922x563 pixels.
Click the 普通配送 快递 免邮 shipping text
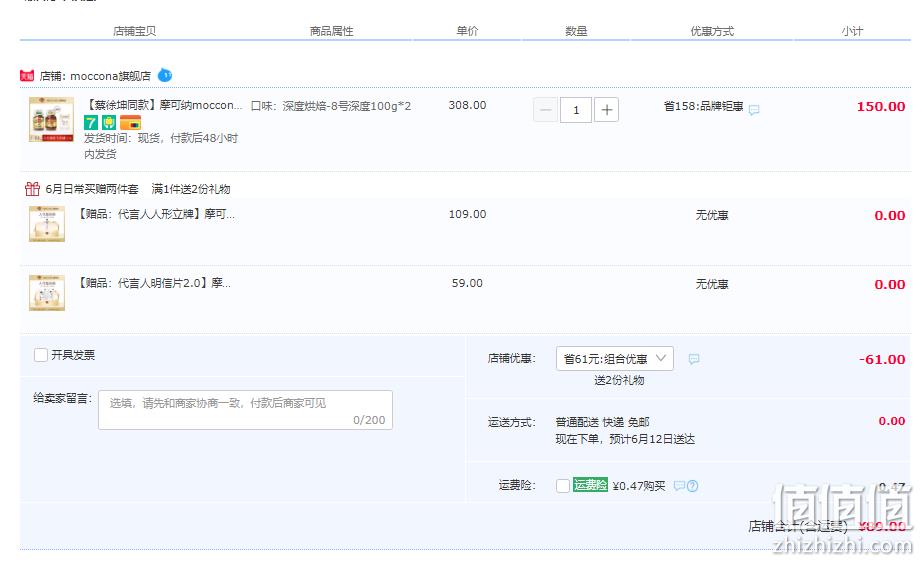(x=602, y=422)
